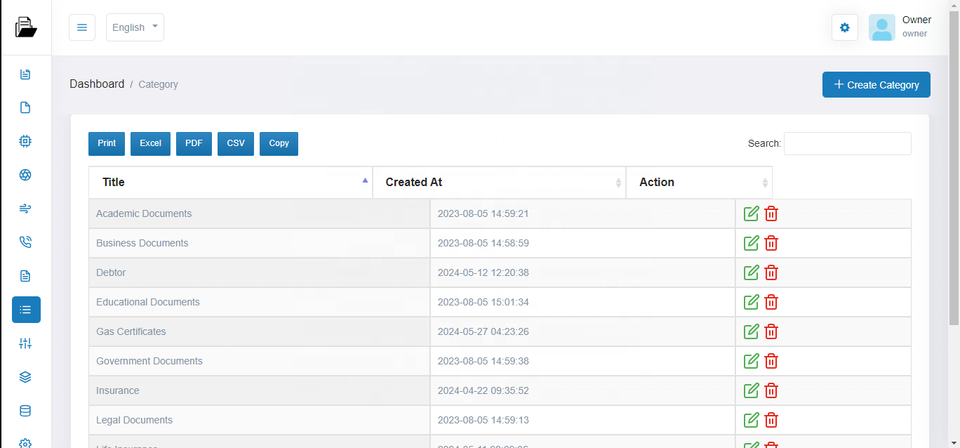The image size is (960, 448).
Task: Click the hamburger menu toggle button
Action: 82,28
